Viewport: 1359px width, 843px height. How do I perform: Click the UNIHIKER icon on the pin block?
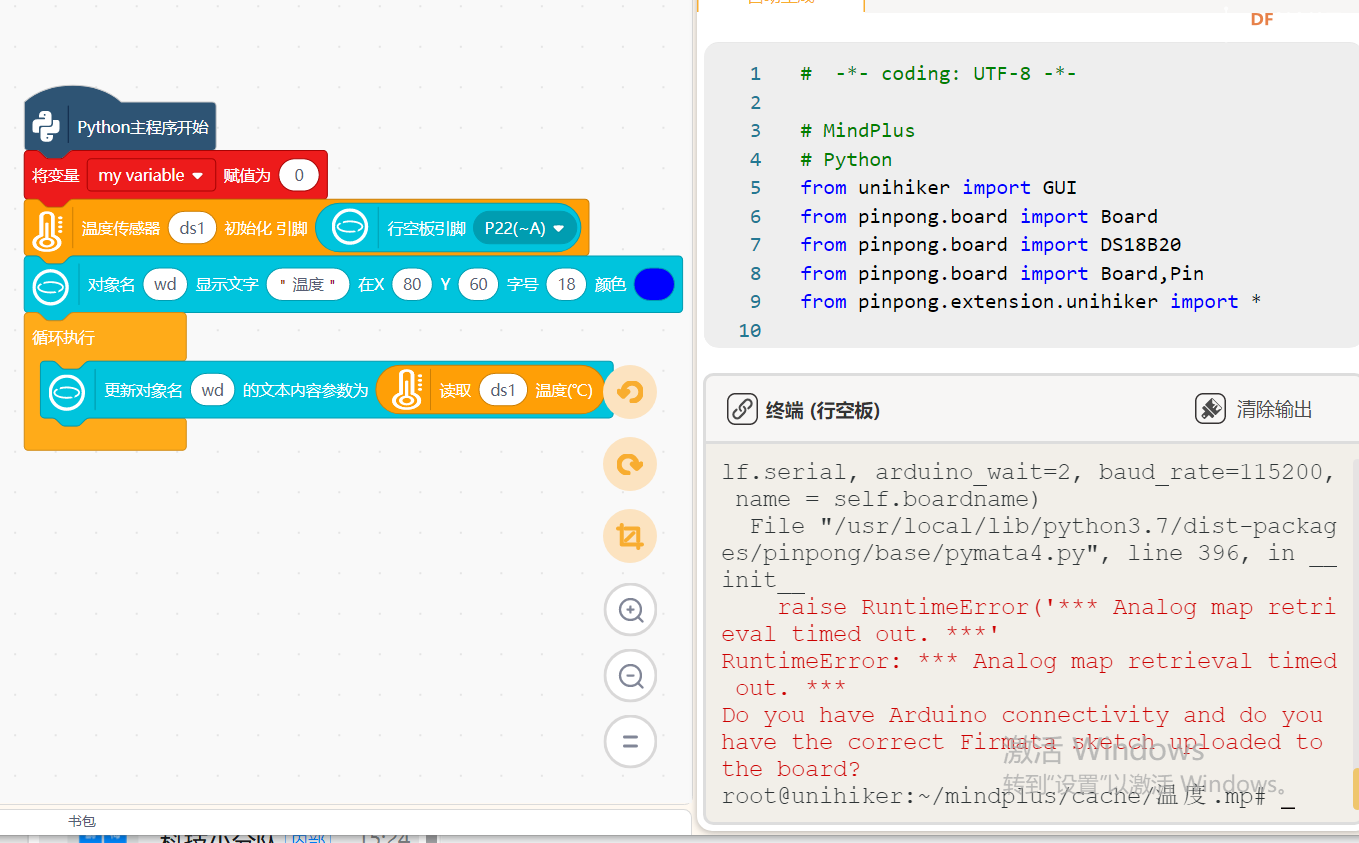(350, 228)
